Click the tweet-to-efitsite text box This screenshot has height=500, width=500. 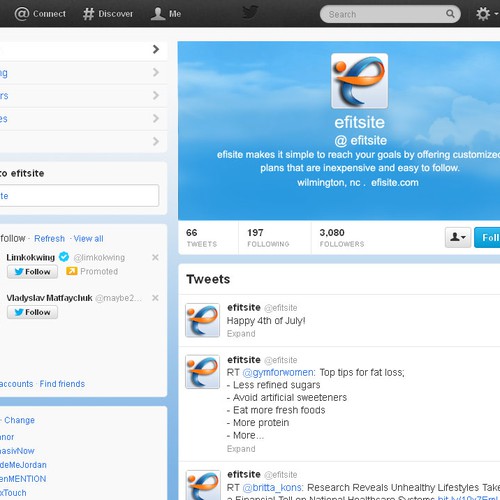[79, 196]
